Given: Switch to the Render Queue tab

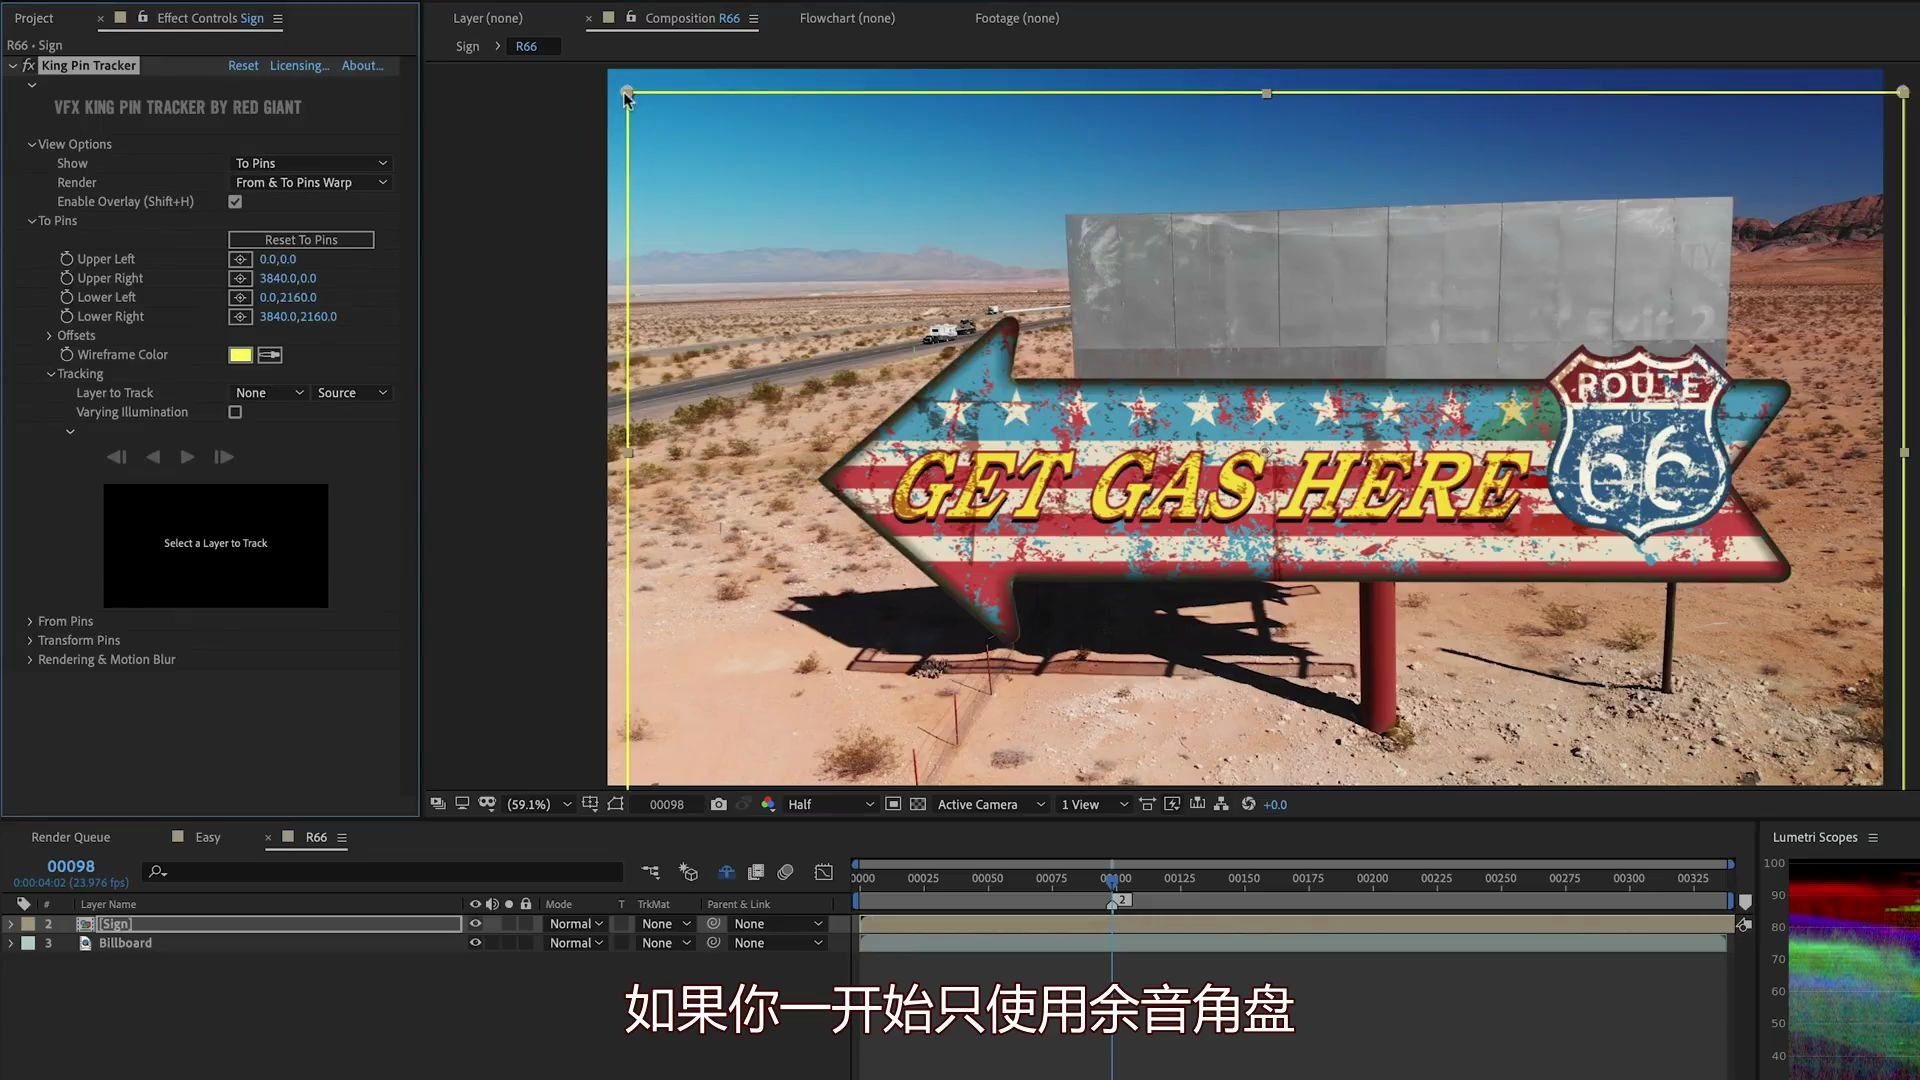Looking at the screenshot, I should 70,837.
